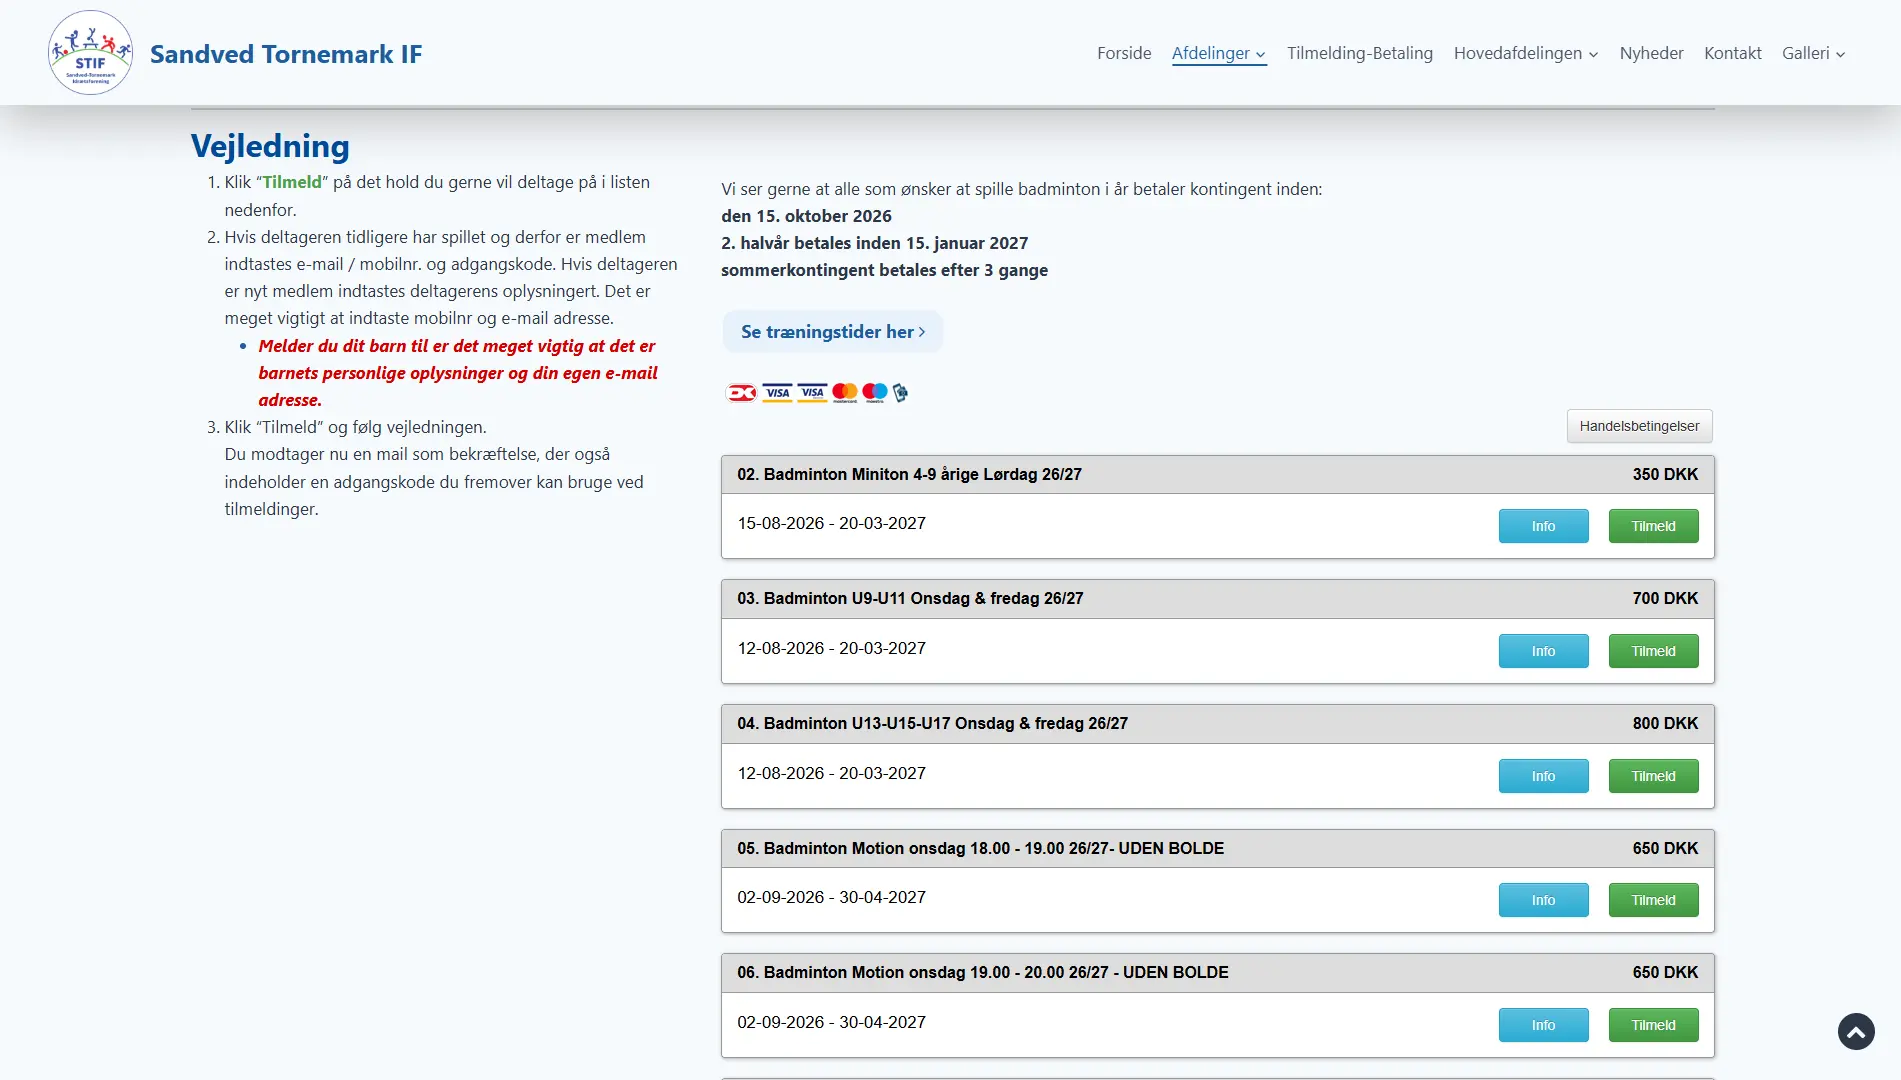The width and height of the screenshot is (1901, 1080).
Task: Click the red italic 'Melder du dit barn' notice
Action: click(x=458, y=373)
